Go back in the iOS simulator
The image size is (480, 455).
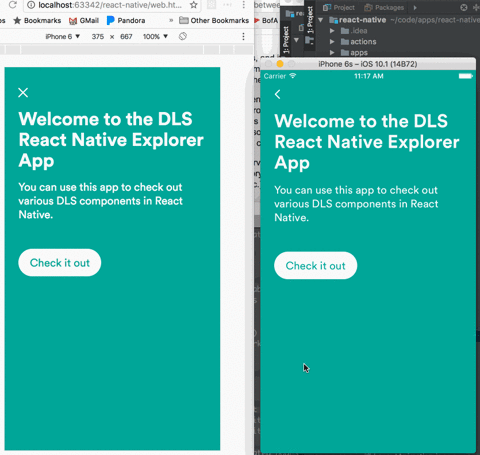click(x=277, y=94)
